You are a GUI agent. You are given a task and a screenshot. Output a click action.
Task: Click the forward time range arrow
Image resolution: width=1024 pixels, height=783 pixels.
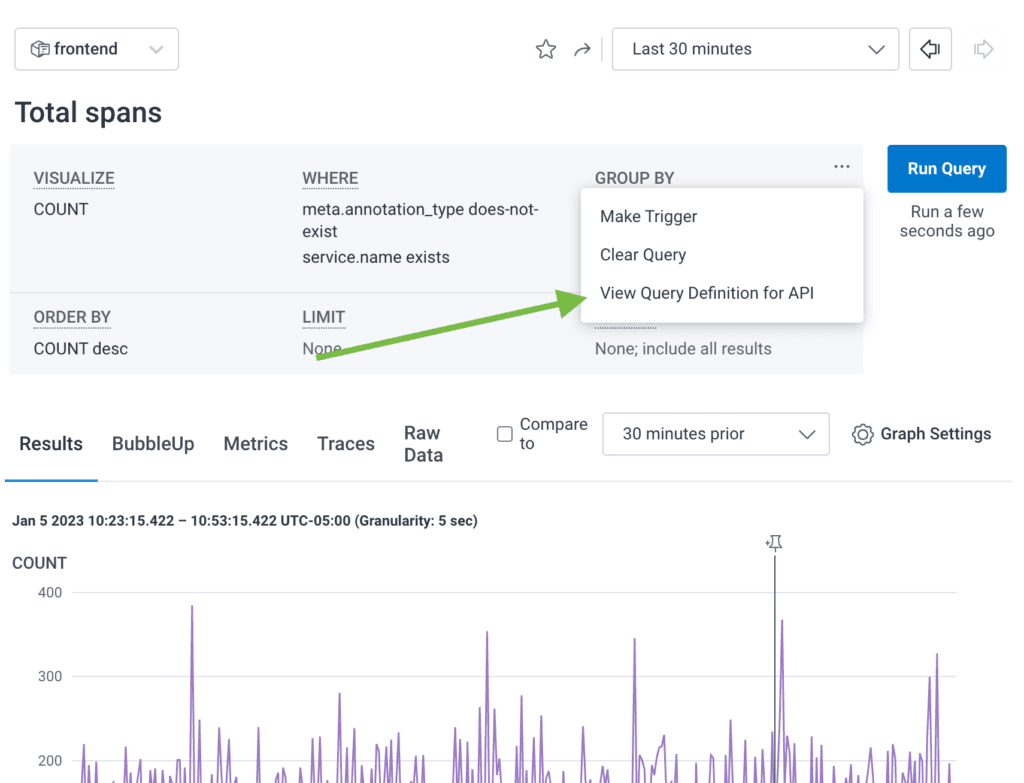click(x=984, y=49)
